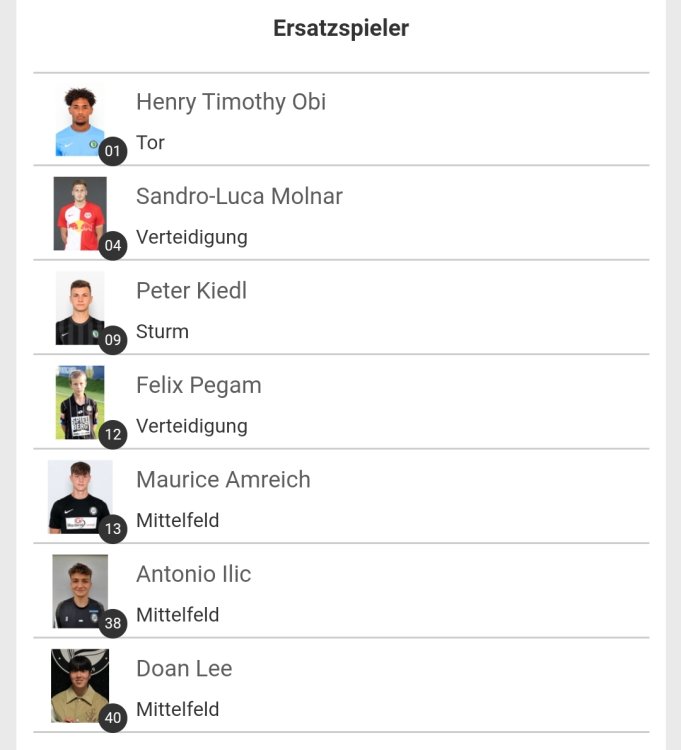681x750 pixels.
Task: Click the number 01 jersey badge
Action: pos(112,152)
